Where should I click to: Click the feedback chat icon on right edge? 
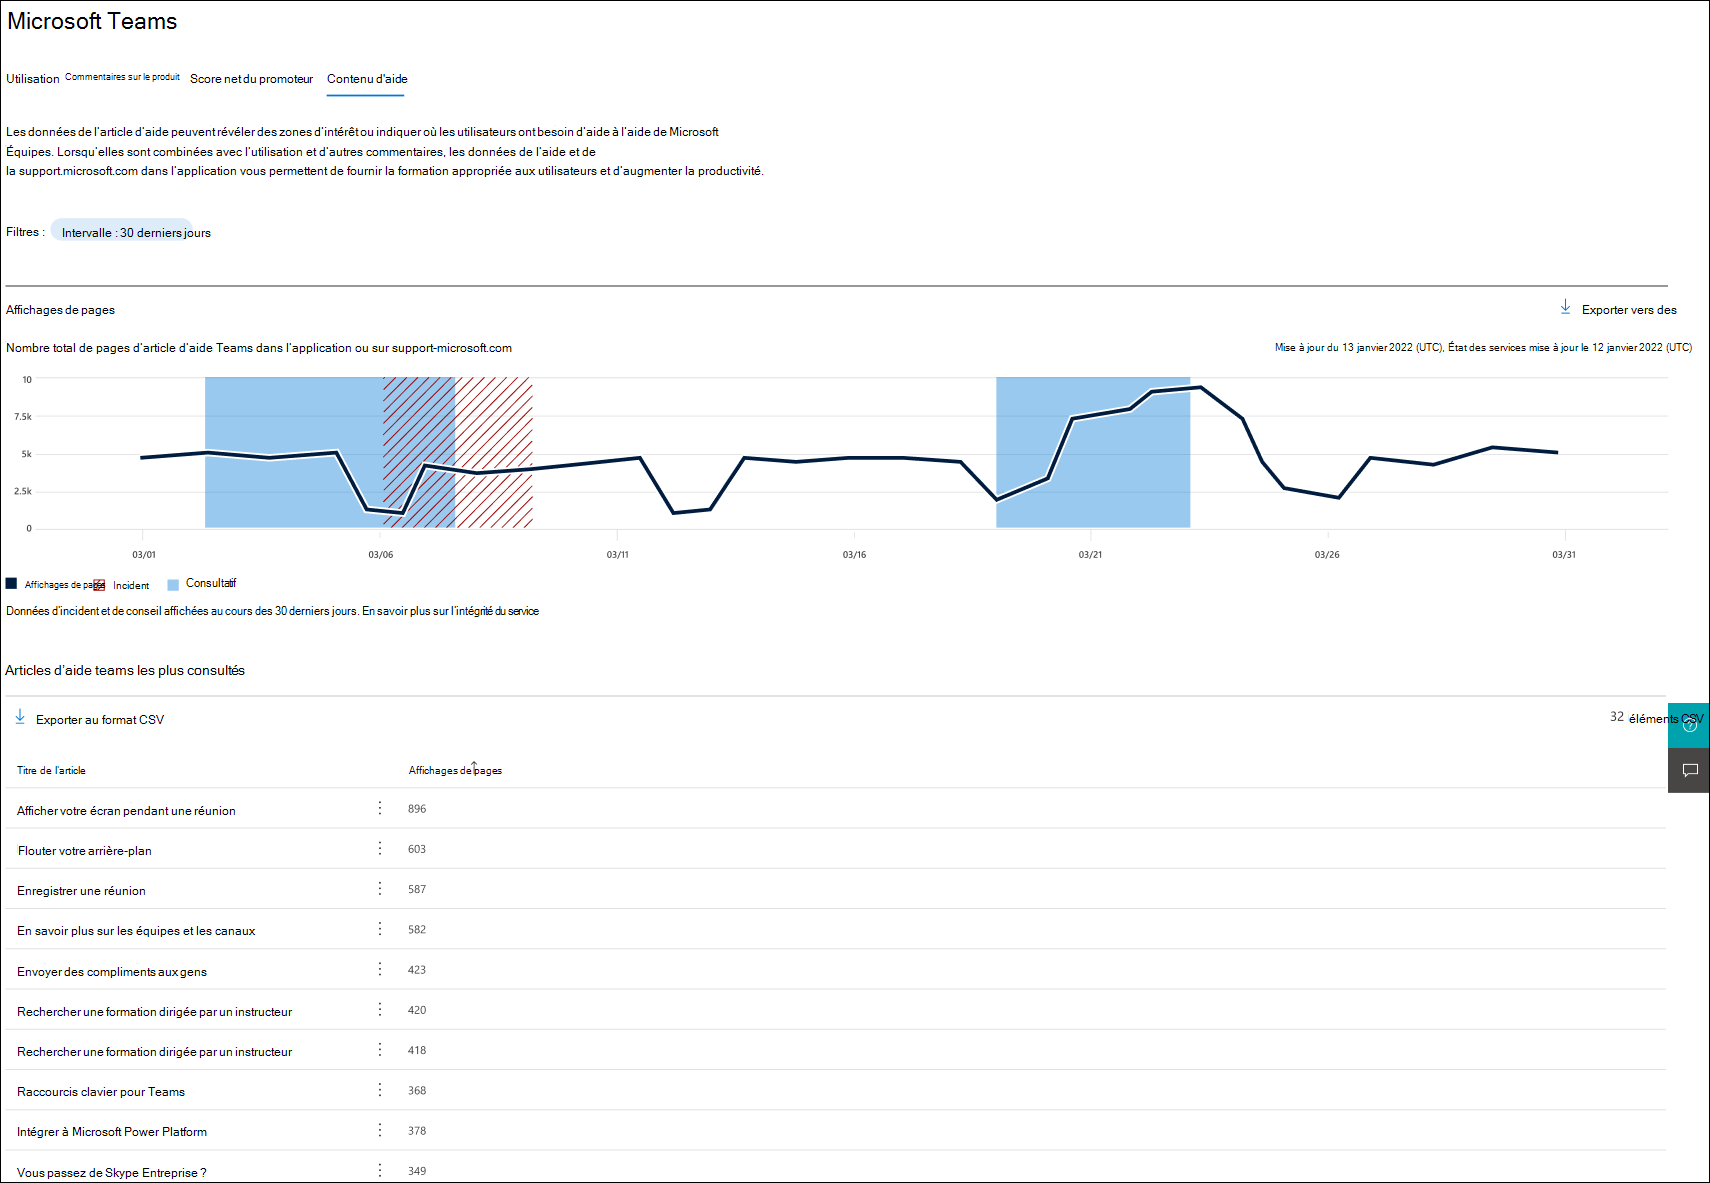1689,770
